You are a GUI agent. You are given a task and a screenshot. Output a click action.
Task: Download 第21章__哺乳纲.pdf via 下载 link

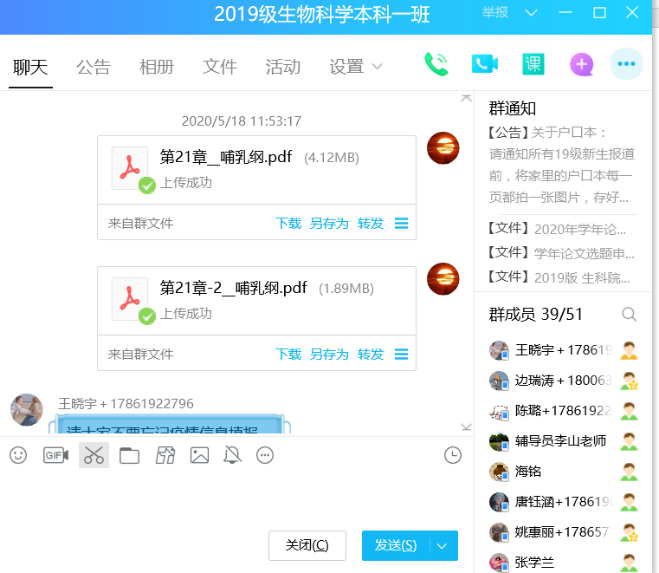click(288, 224)
